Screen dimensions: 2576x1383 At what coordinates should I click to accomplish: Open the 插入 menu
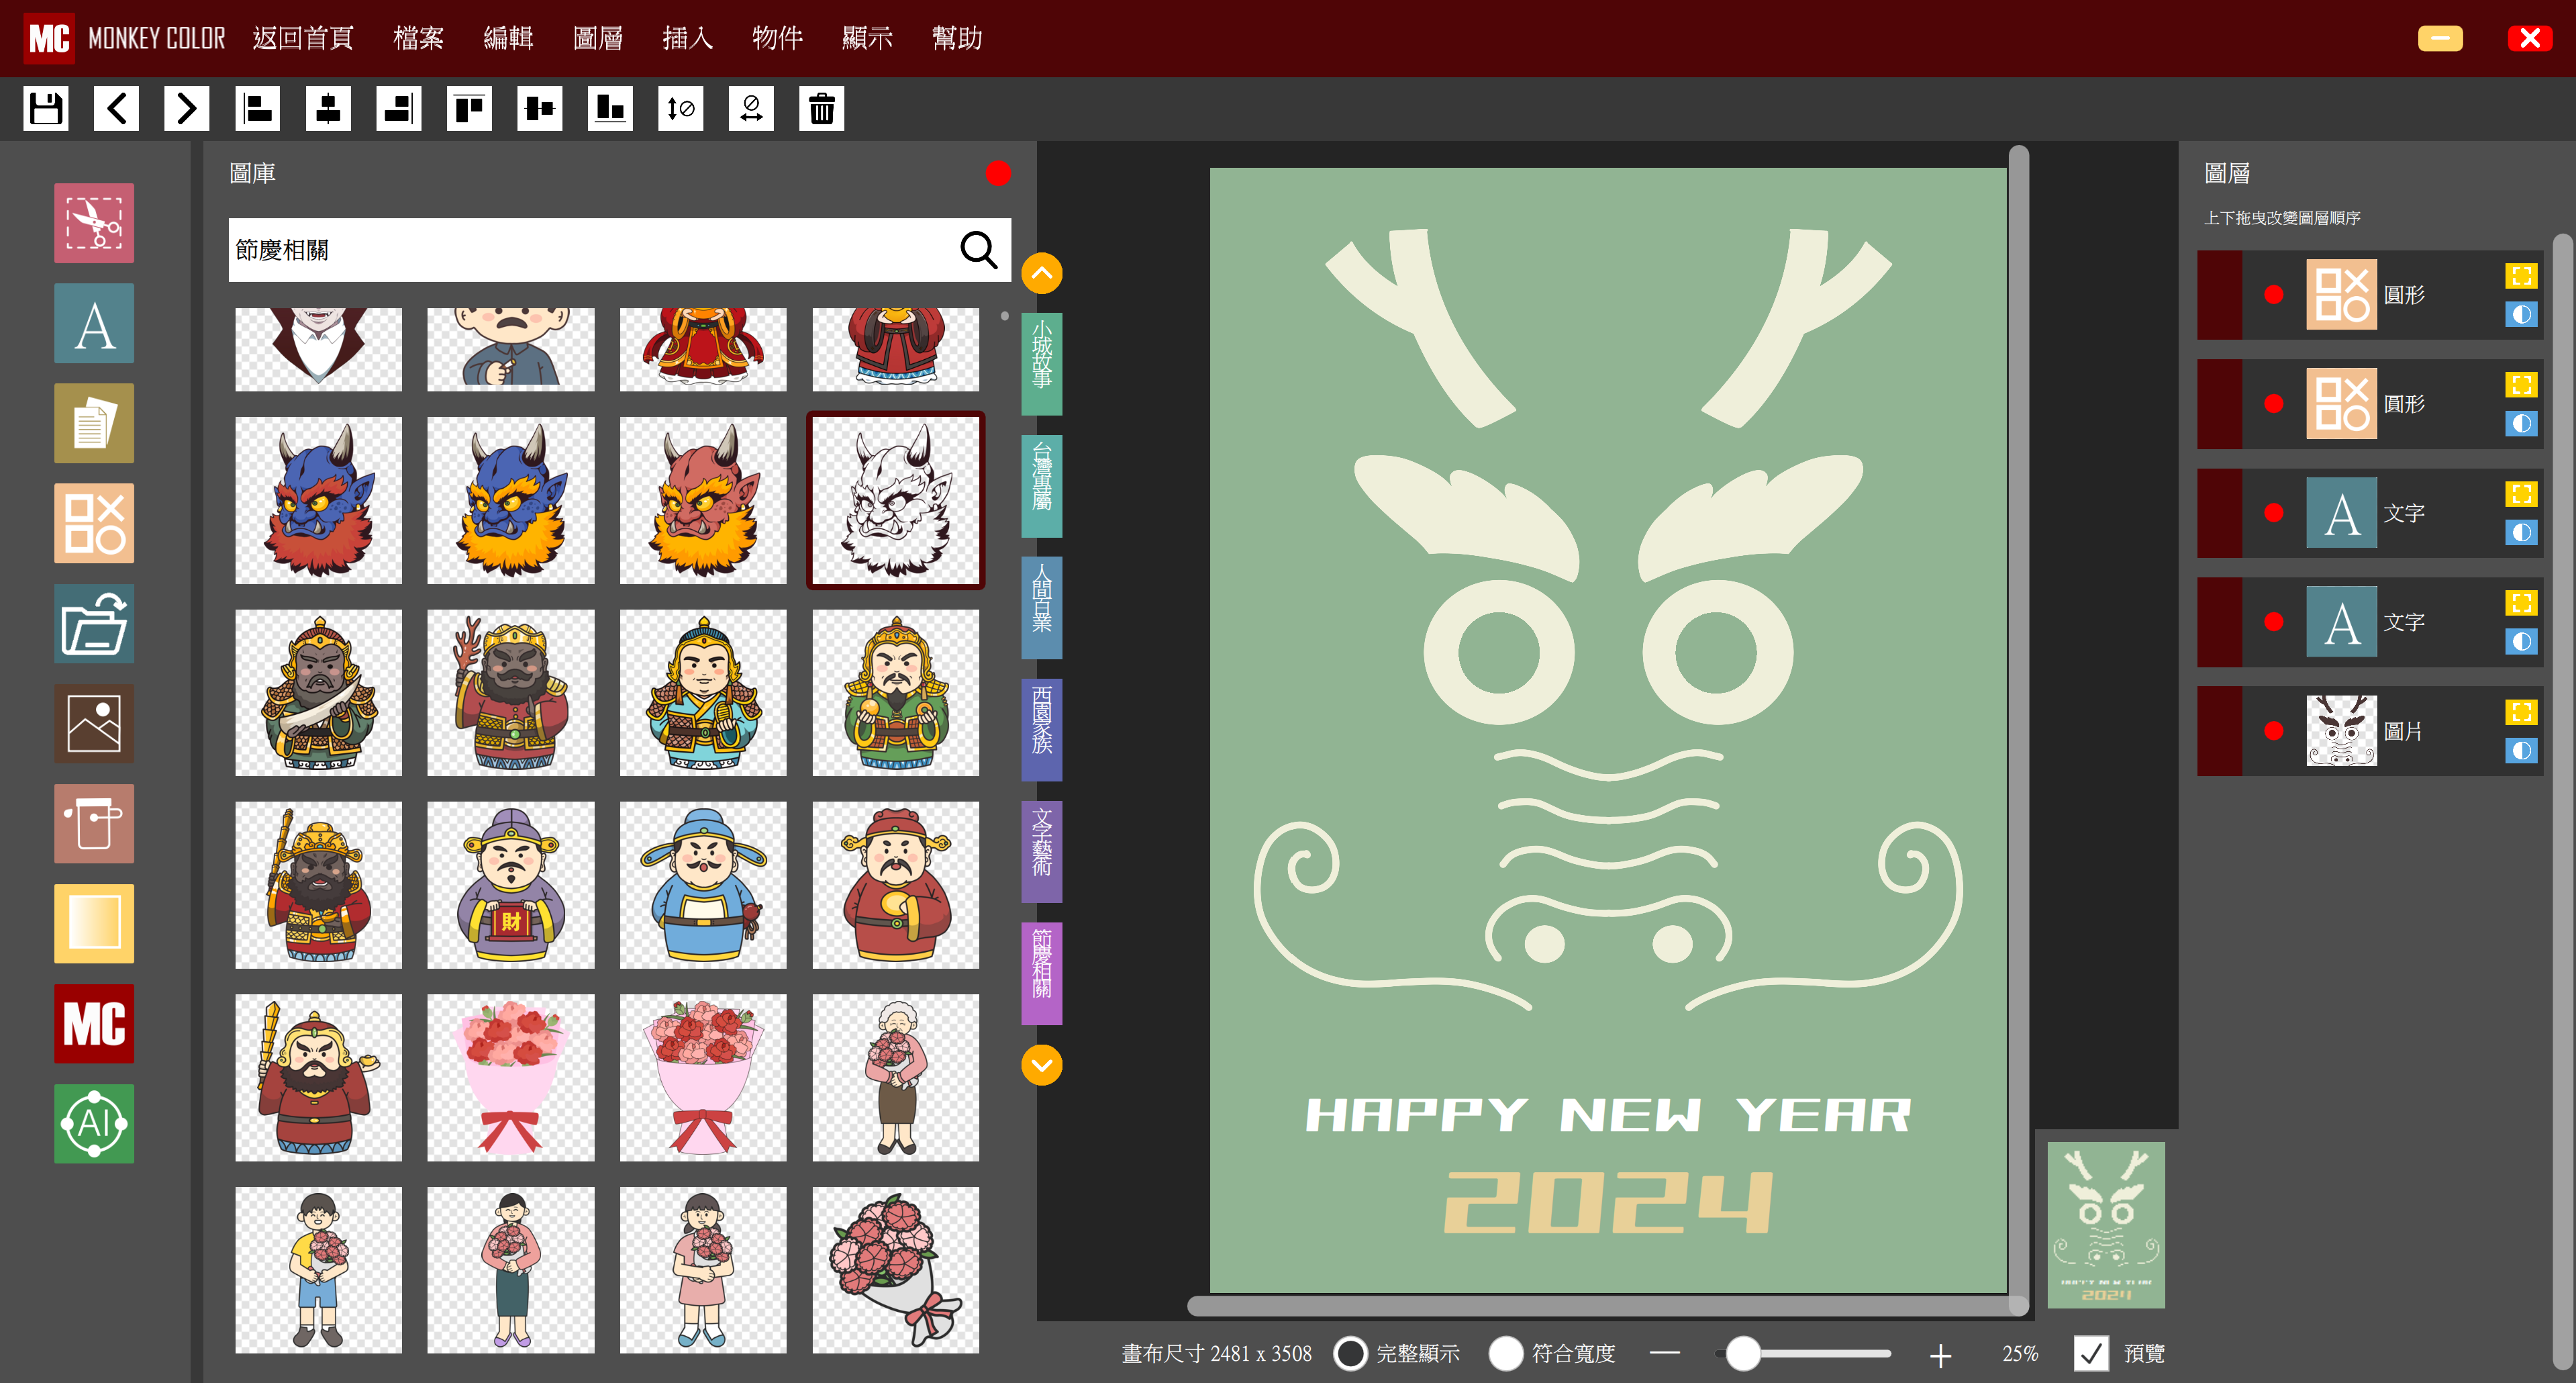[688, 38]
